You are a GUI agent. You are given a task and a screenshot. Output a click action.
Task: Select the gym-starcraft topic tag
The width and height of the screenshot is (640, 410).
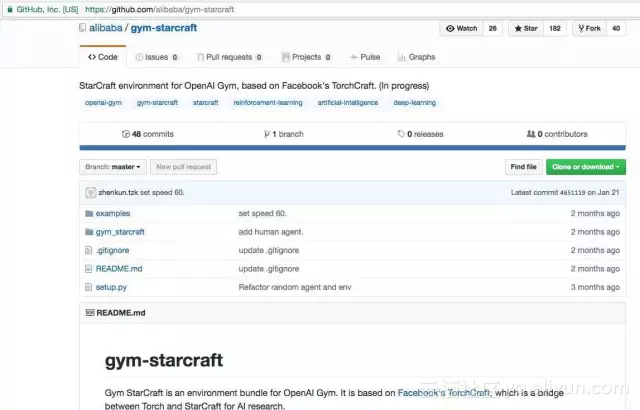(x=157, y=103)
